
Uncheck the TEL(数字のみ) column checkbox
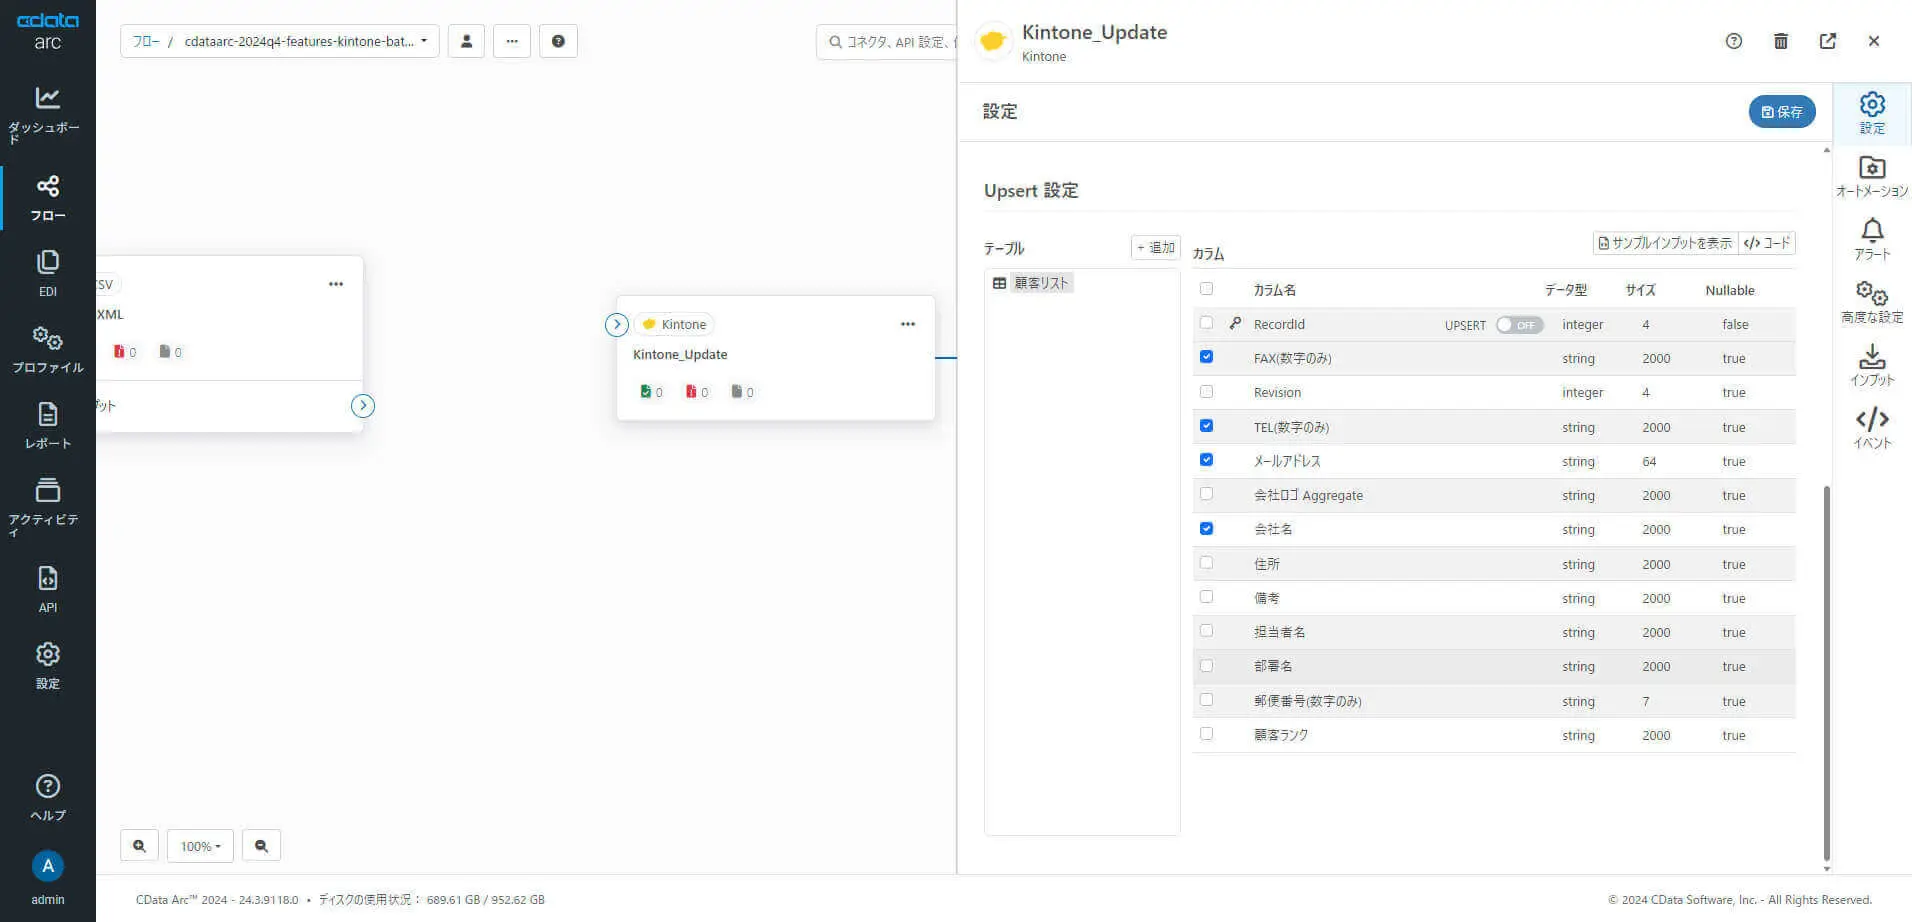[x=1206, y=426]
